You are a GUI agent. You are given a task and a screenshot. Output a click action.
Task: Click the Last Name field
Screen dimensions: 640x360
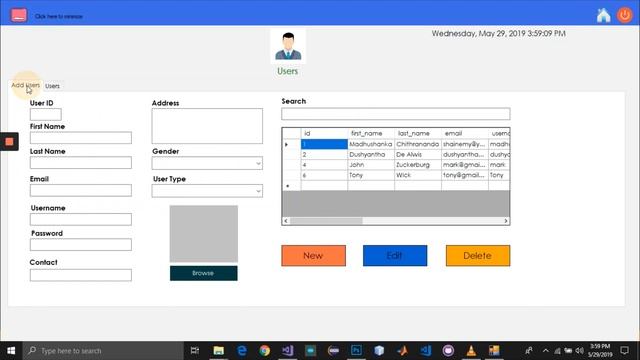[x=80, y=162]
